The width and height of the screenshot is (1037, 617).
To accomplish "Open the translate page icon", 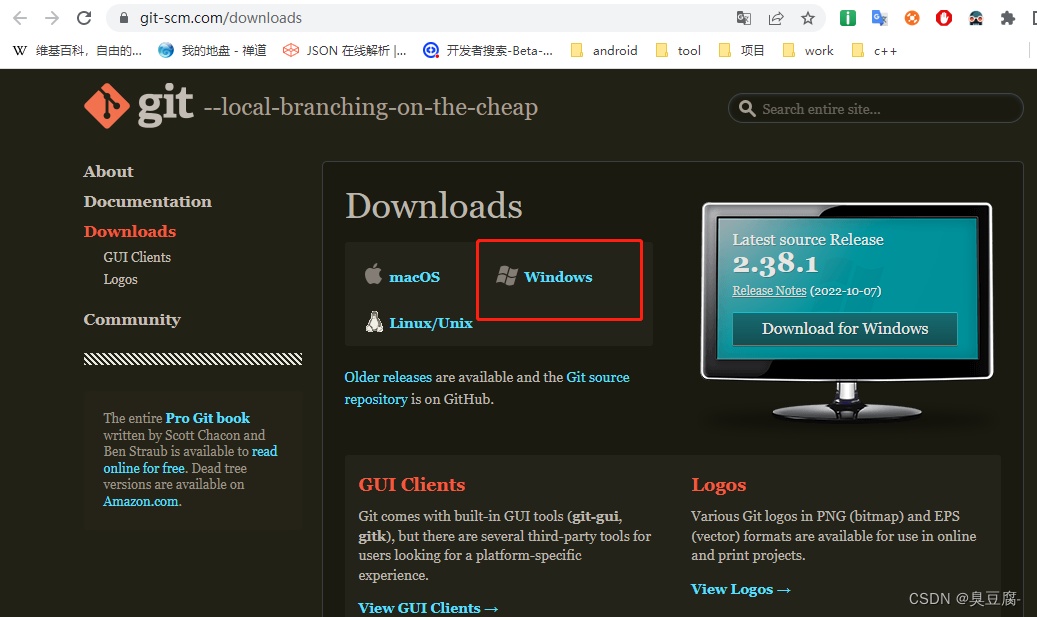I will point(743,18).
